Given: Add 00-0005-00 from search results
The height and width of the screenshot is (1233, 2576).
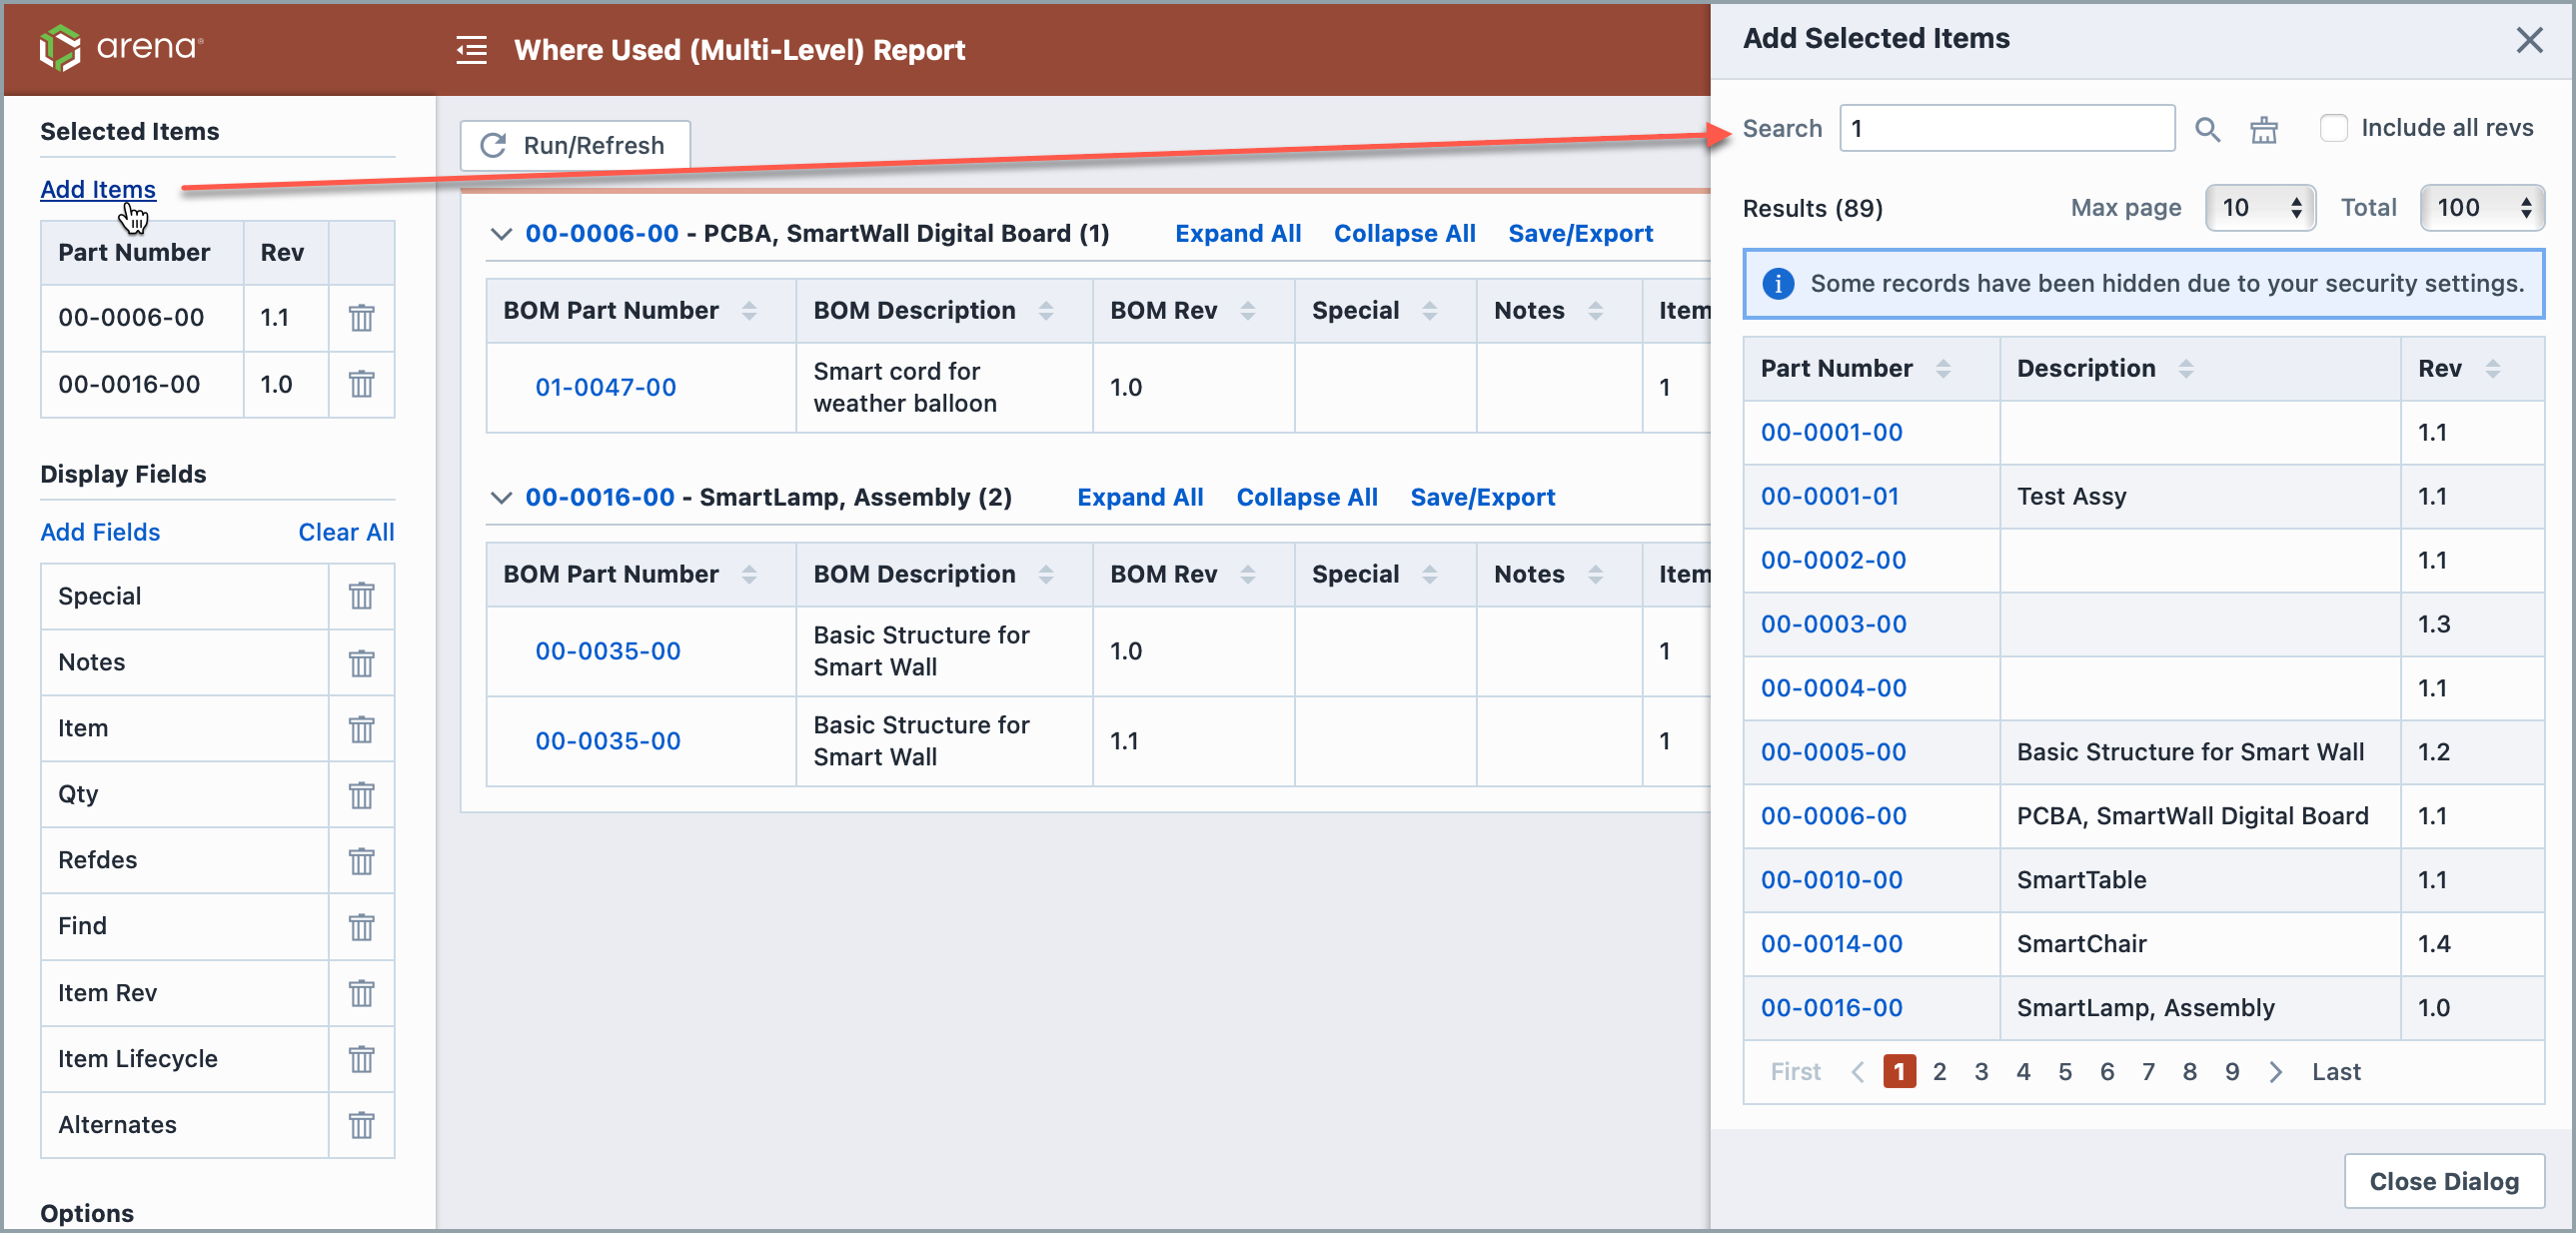Looking at the screenshot, I should (x=1833, y=752).
